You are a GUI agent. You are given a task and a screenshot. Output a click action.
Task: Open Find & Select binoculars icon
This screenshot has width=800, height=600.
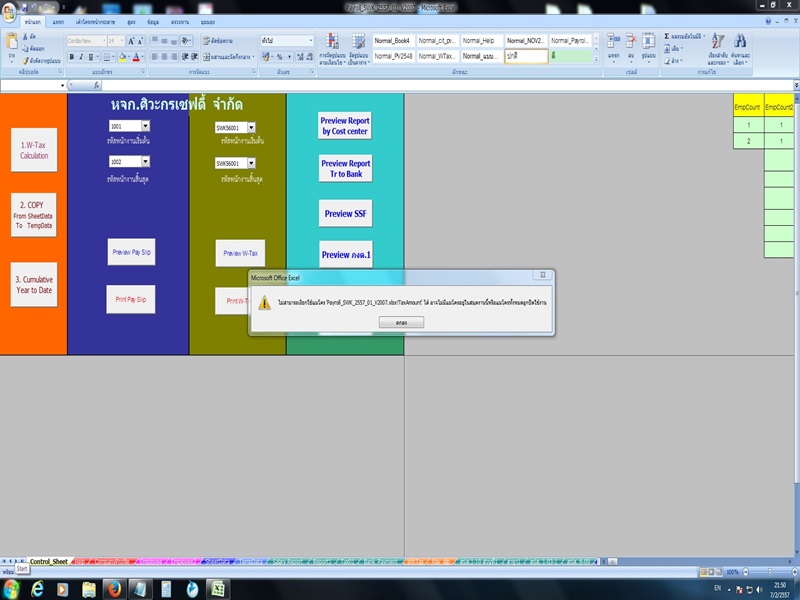(x=741, y=42)
